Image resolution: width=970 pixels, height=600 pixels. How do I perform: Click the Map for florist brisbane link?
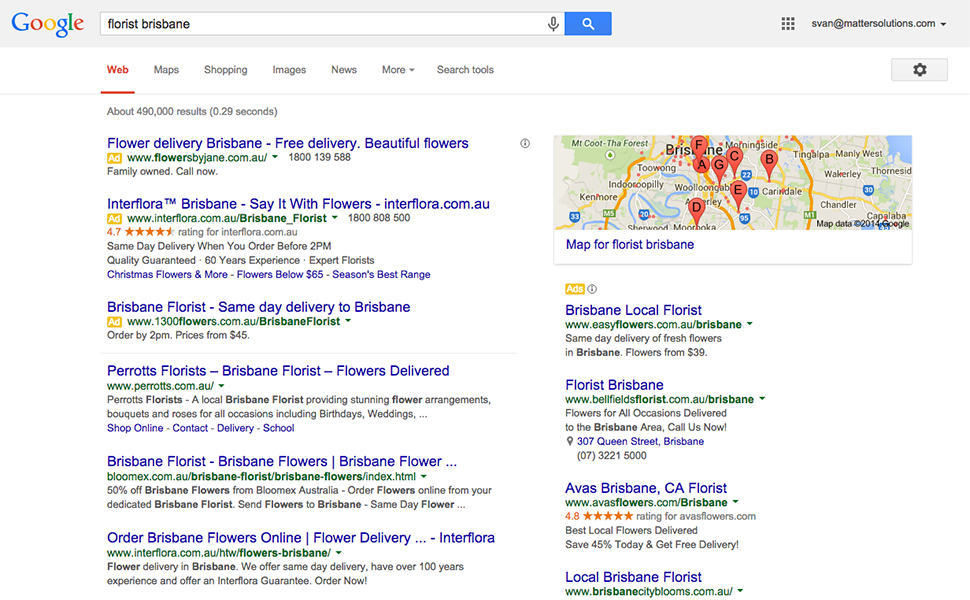(x=629, y=245)
